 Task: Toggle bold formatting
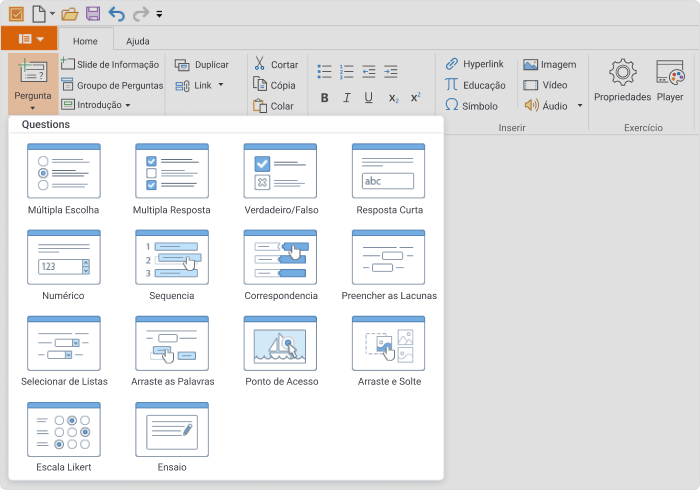coord(325,98)
